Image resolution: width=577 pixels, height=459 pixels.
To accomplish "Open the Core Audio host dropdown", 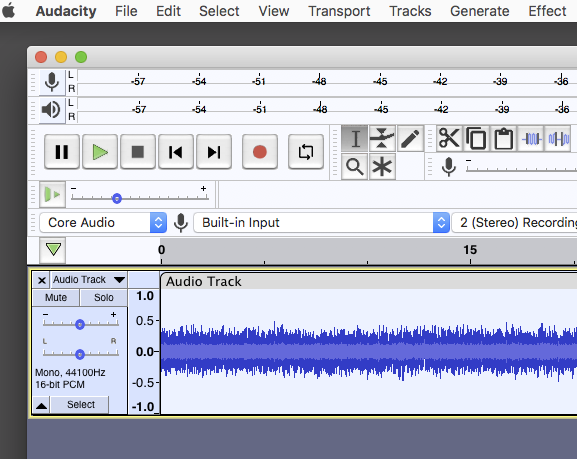I will point(103,222).
